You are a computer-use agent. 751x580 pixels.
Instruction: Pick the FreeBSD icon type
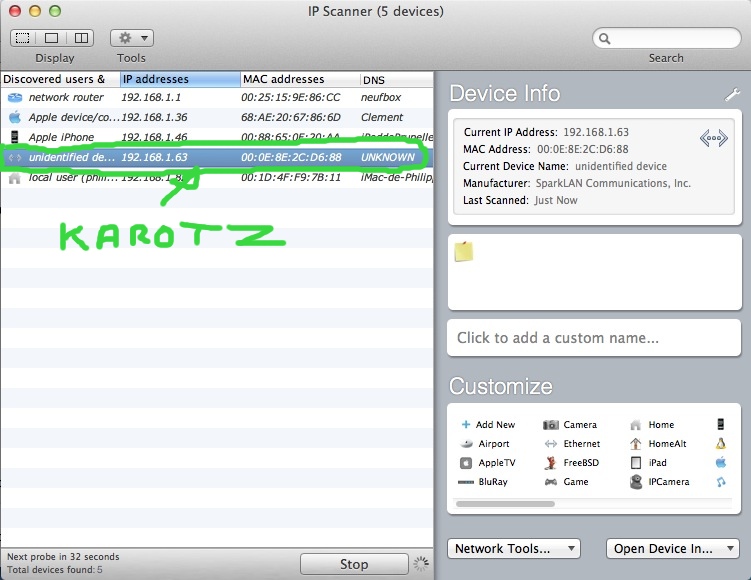pyautogui.click(x=571, y=463)
